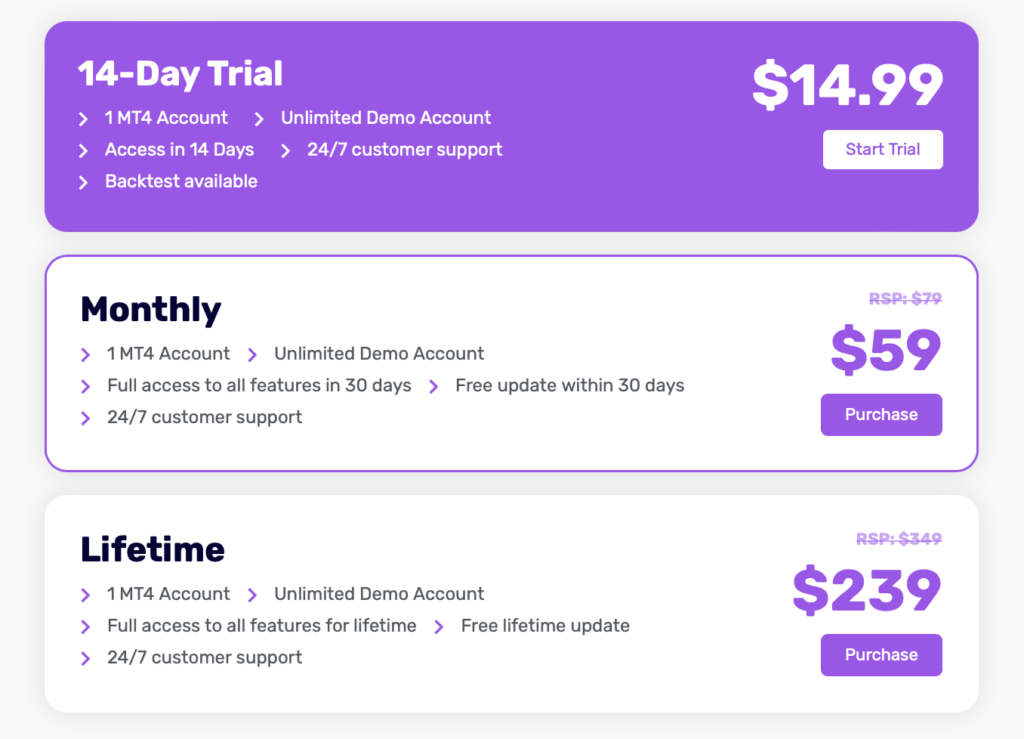This screenshot has height=739, width=1024.
Task: Click the $14.99 trial price
Action: (847, 85)
